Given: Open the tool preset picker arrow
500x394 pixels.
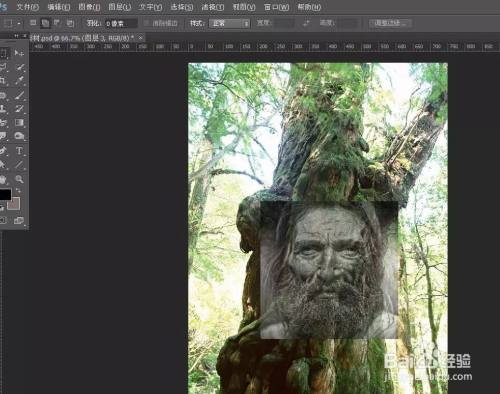Looking at the screenshot, I should pyautogui.click(x=19, y=23).
